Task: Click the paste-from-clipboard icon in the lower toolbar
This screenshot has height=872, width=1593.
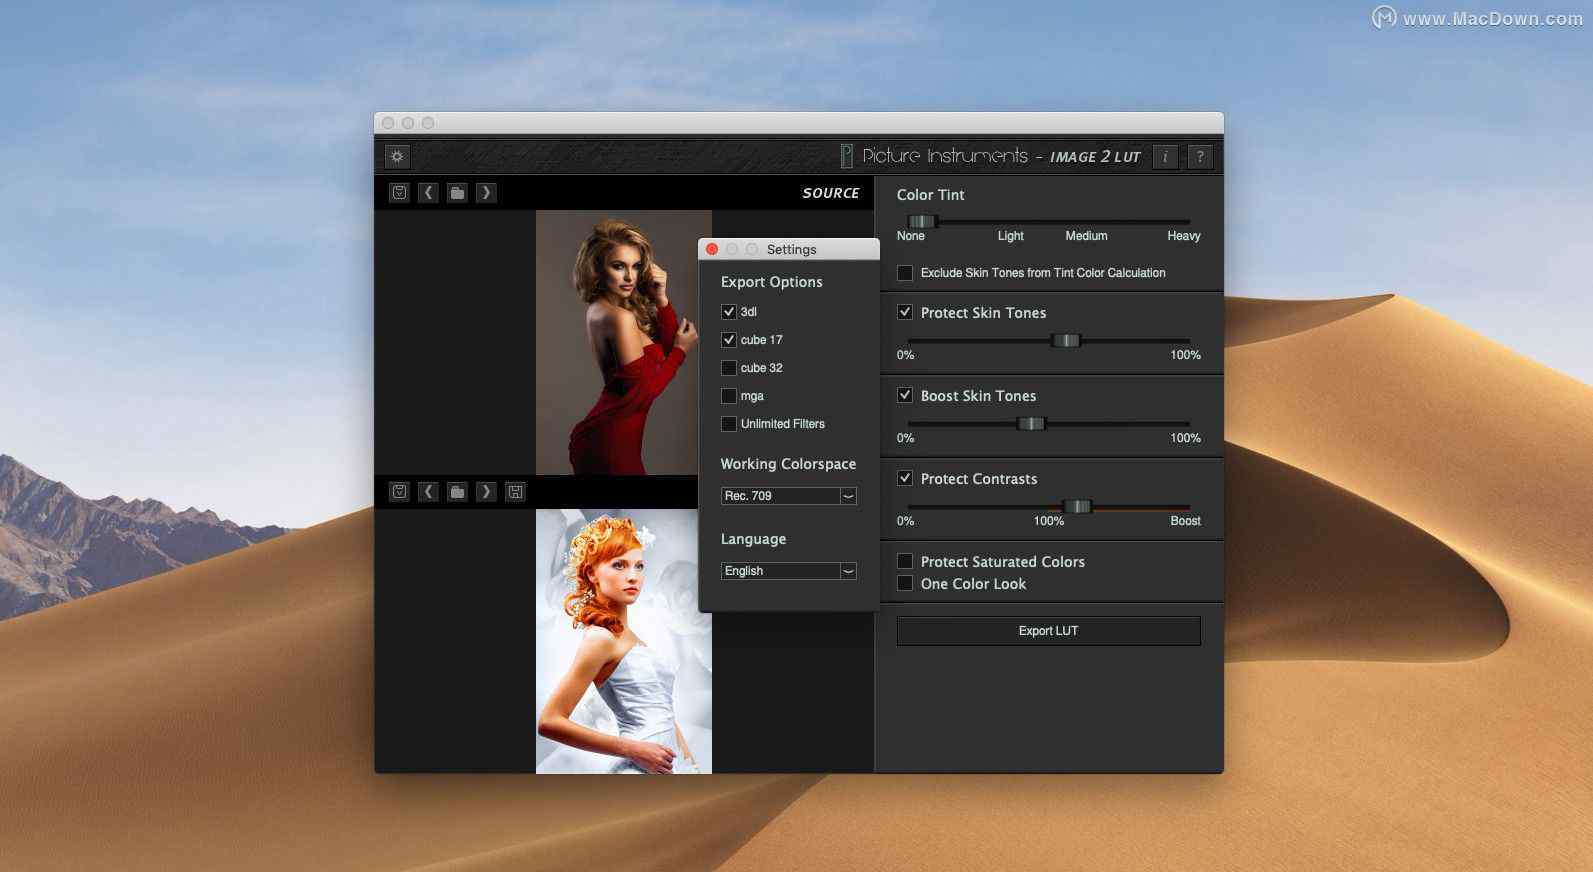Action: 399,492
